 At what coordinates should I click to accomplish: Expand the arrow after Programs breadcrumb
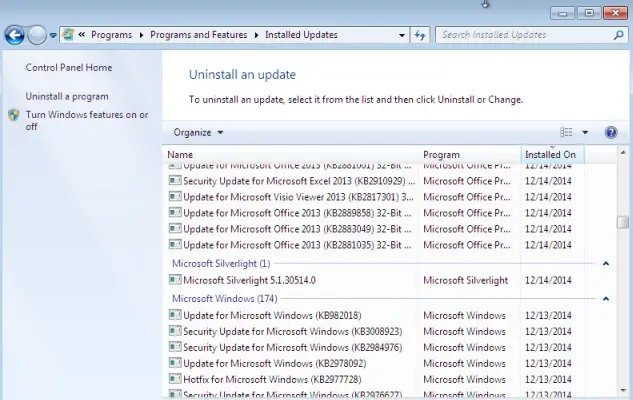click(141, 35)
